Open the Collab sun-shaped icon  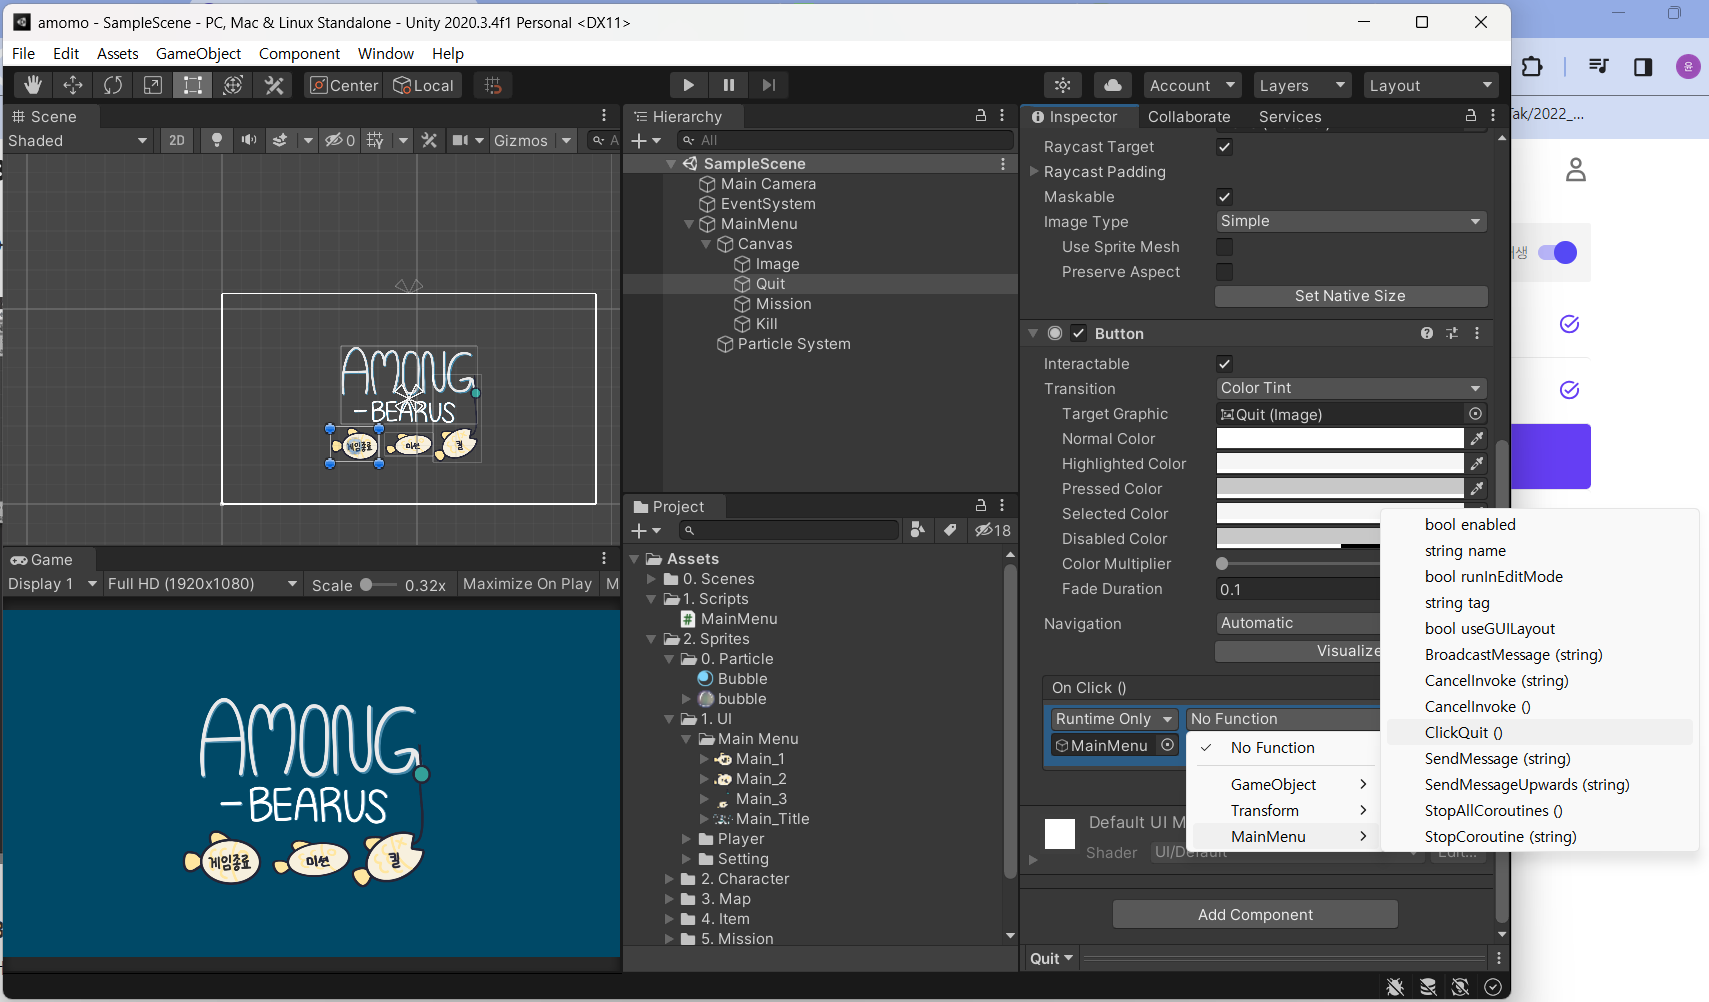pyautogui.click(x=1063, y=85)
